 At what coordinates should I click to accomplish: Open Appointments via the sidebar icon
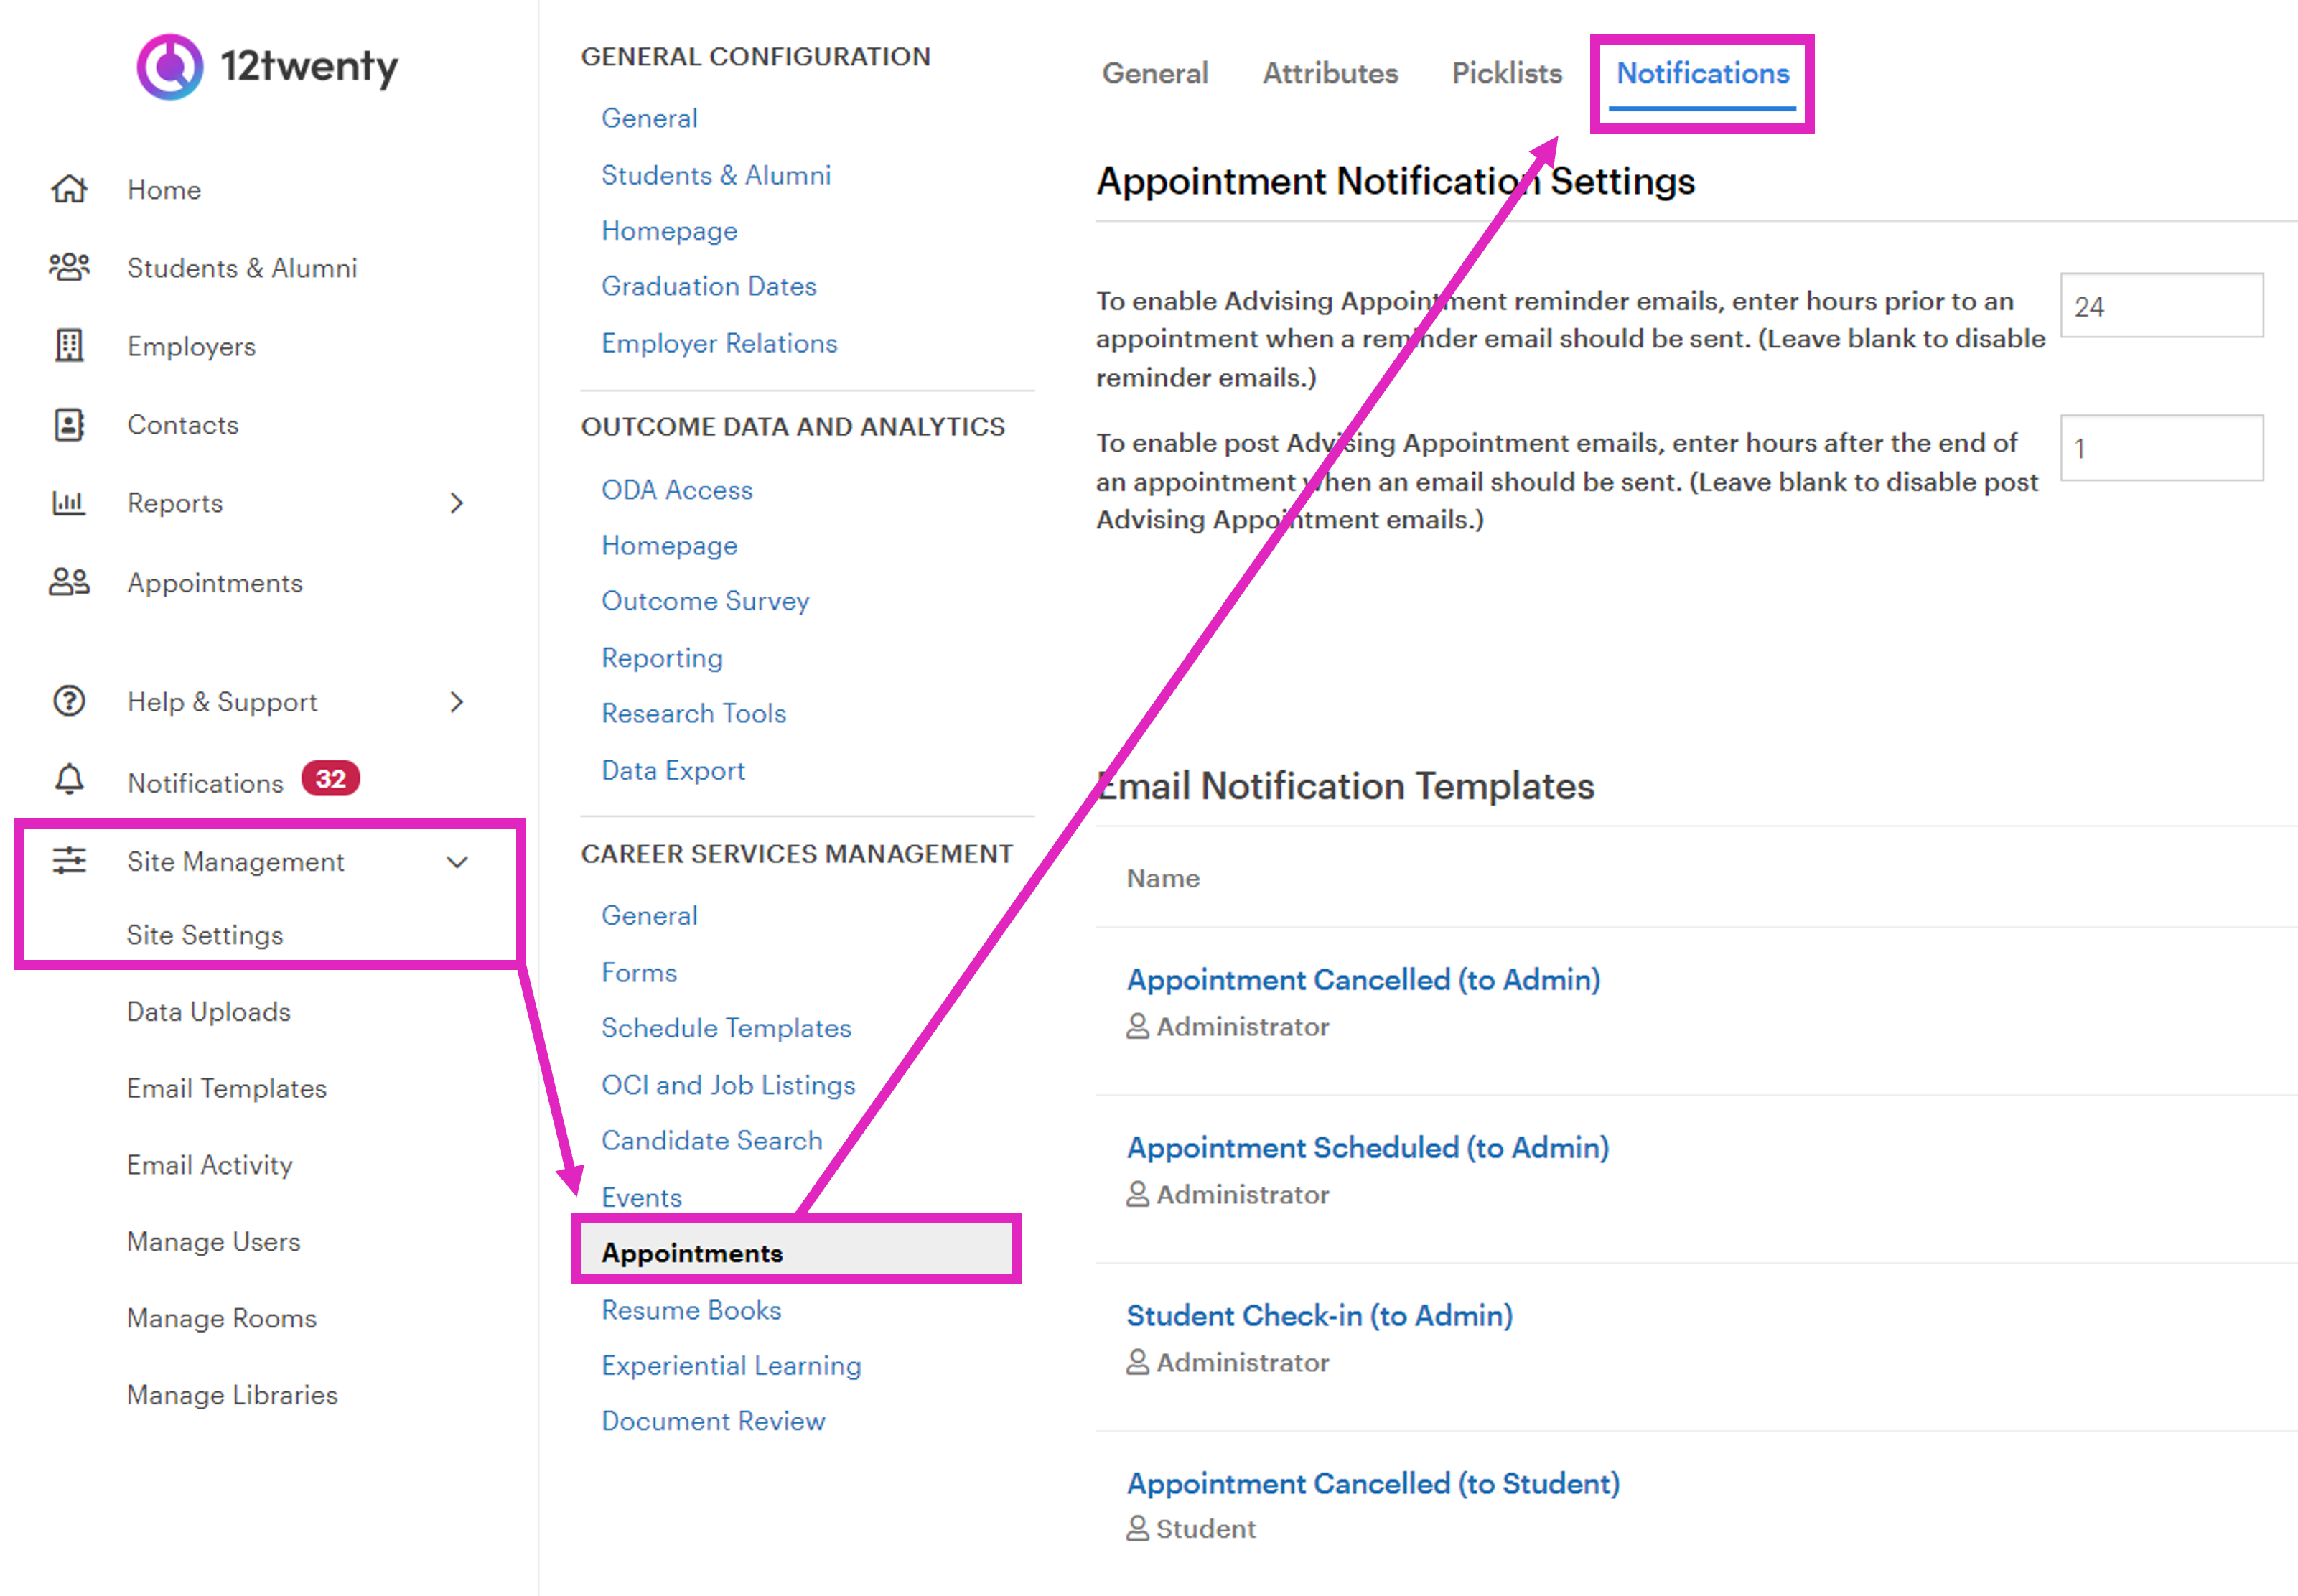point(68,581)
